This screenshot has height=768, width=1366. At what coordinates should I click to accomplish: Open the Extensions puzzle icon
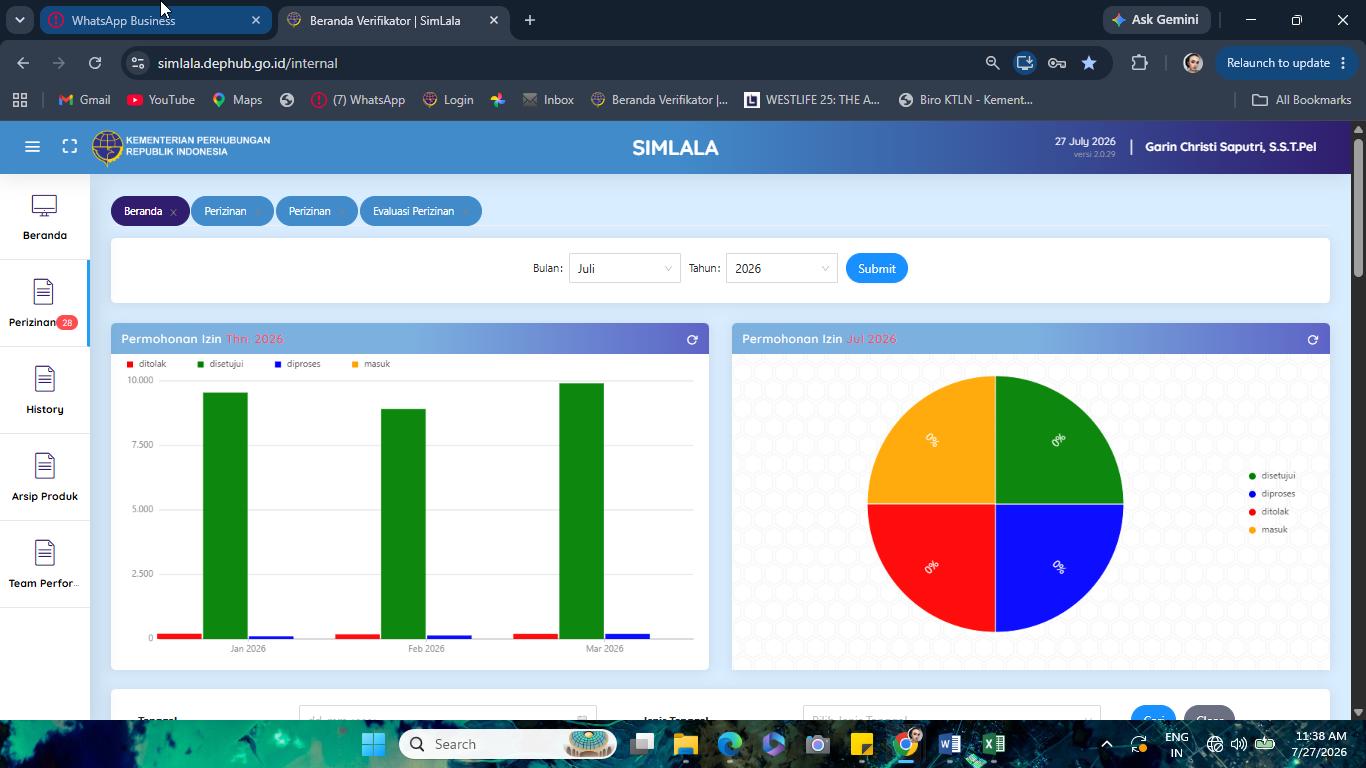(x=1139, y=63)
